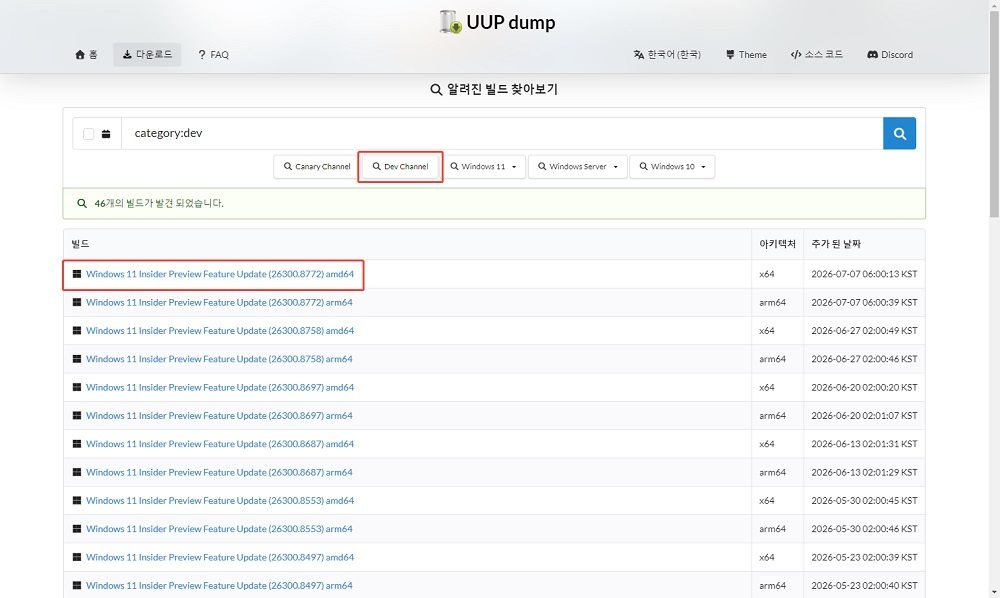Click the 알려진 빌드 찾아보기 heading
The image size is (1000, 598).
tap(494, 89)
